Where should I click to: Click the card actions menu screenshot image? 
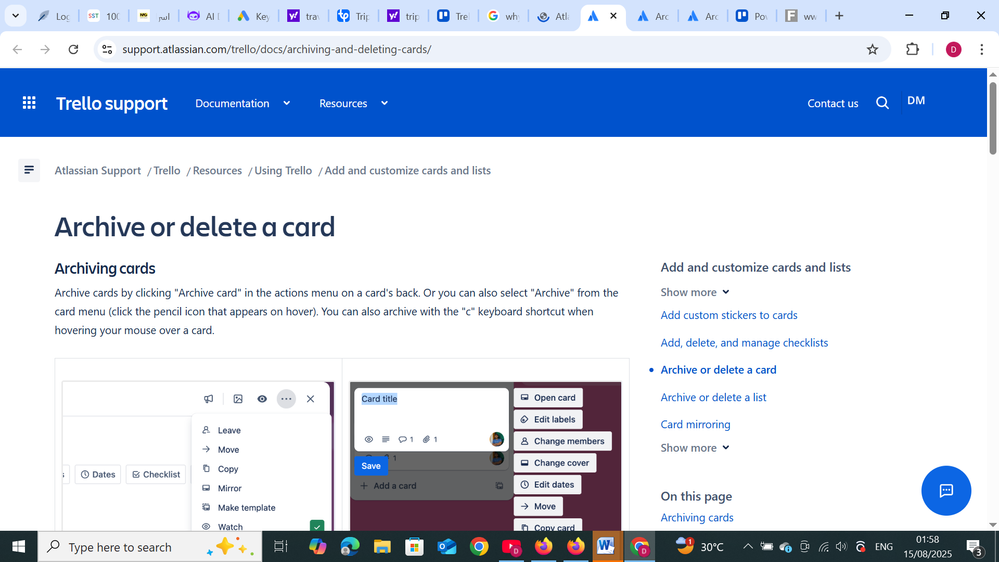[198, 456]
